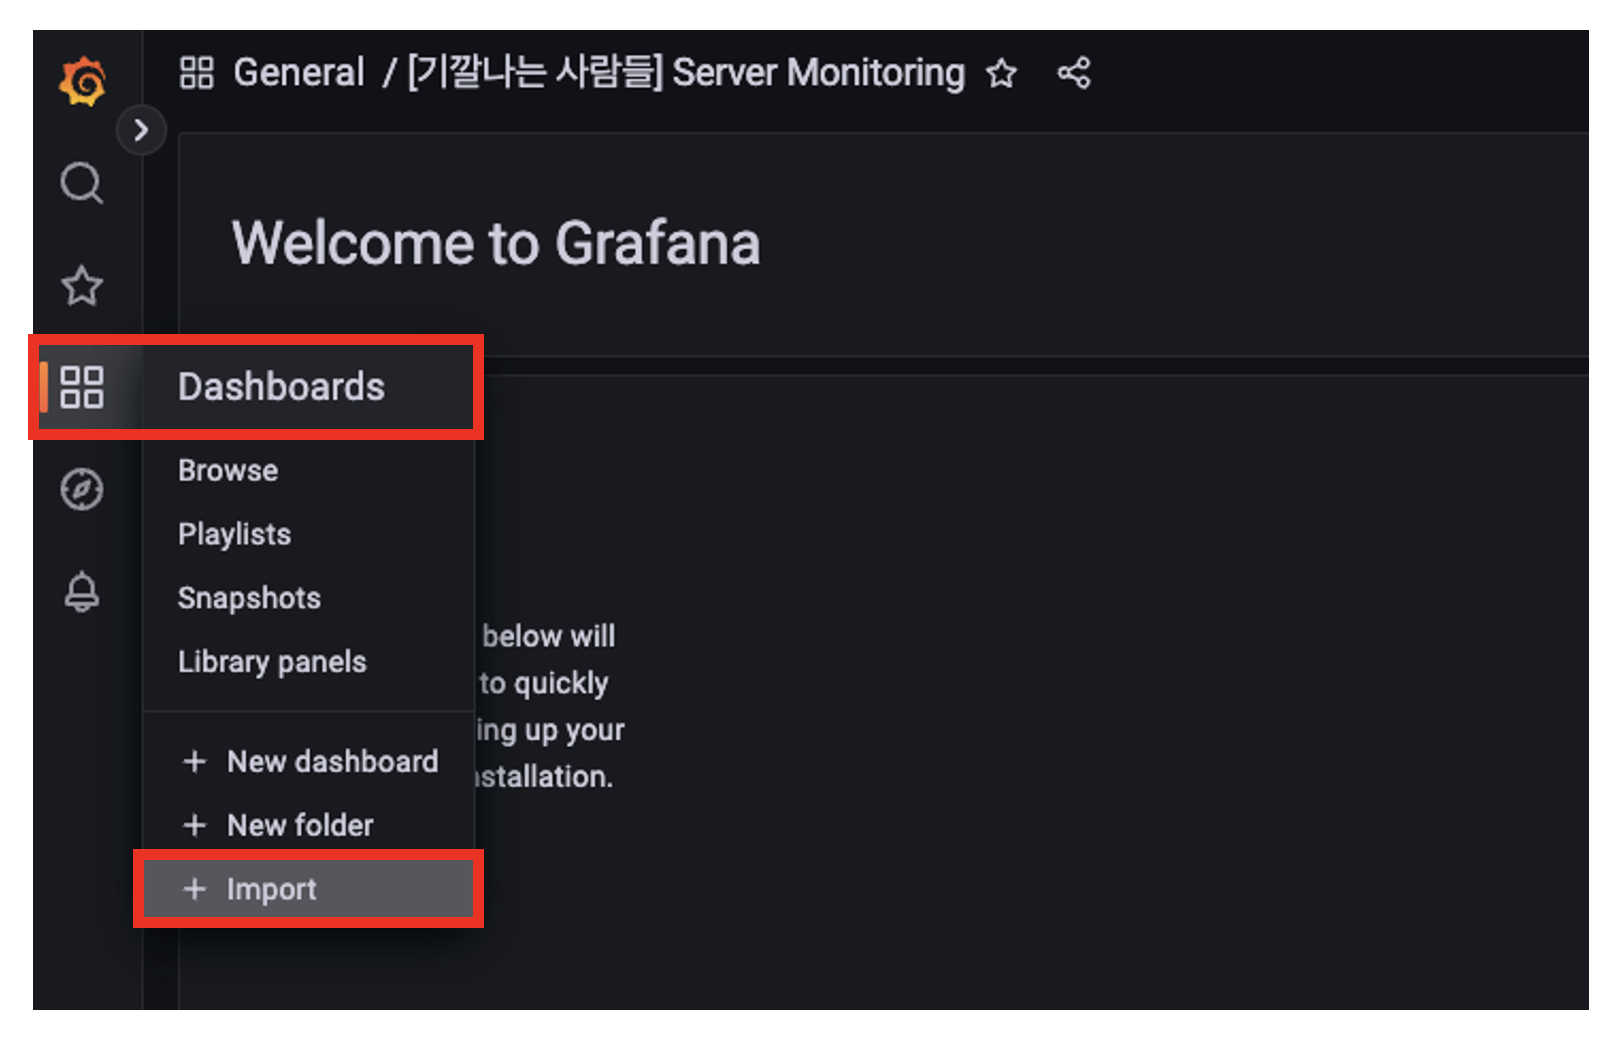Open the Starred dashboards star icon in the sidebar

click(82, 286)
